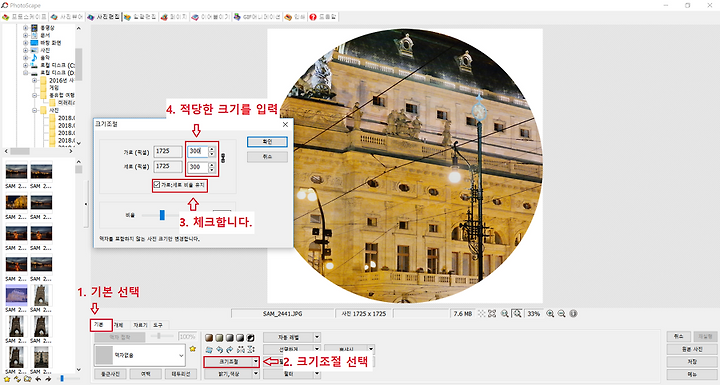The height and width of the screenshot is (385, 720).
Task: Expand the 동영상 folder node
Action: coord(26,28)
